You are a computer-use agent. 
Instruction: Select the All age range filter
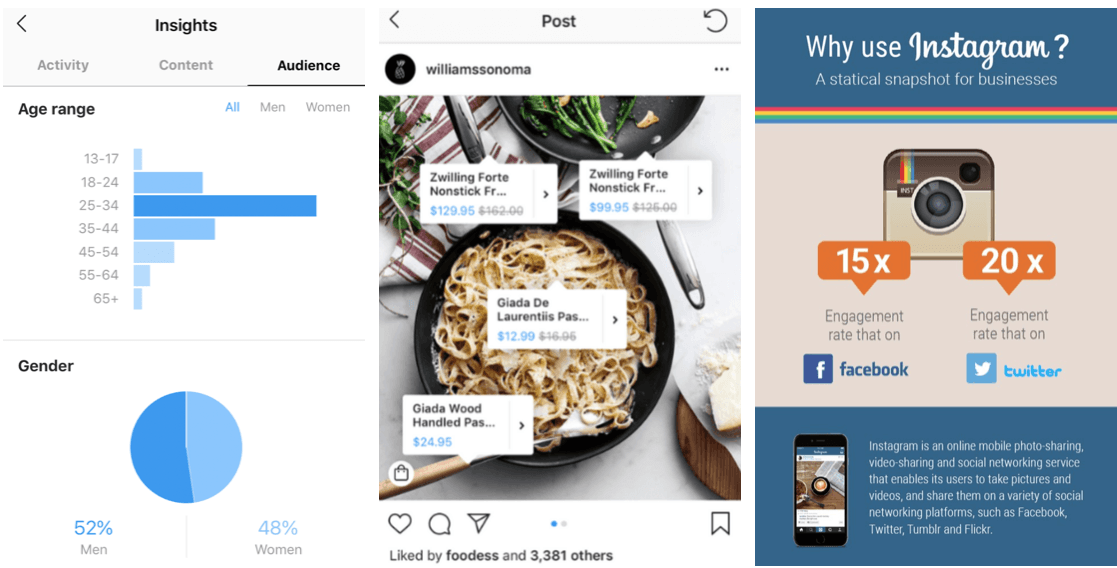pos(232,107)
